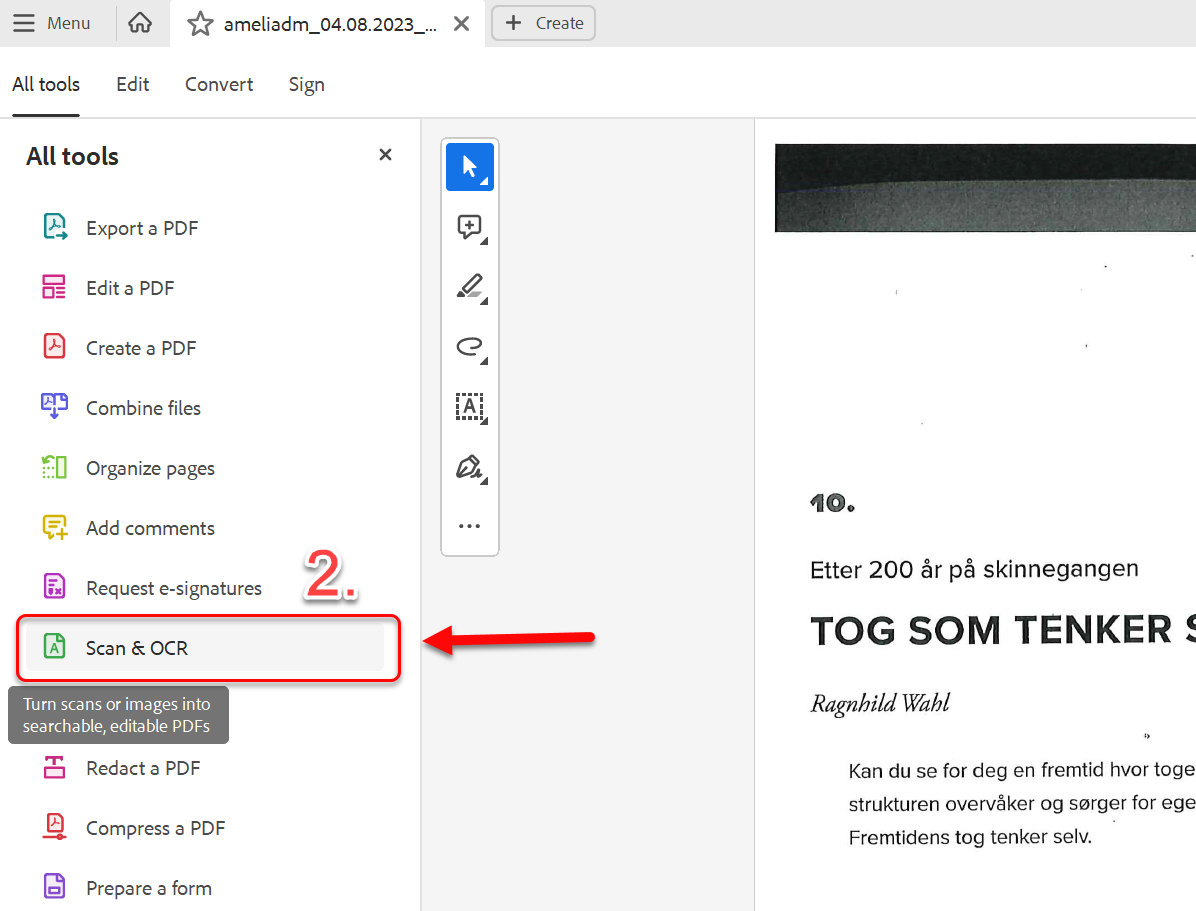The width and height of the screenshot is (1196, 911).
Task: Open the Scan & OCR tool label
Action: pyautogui.click(x=137, y=648)
